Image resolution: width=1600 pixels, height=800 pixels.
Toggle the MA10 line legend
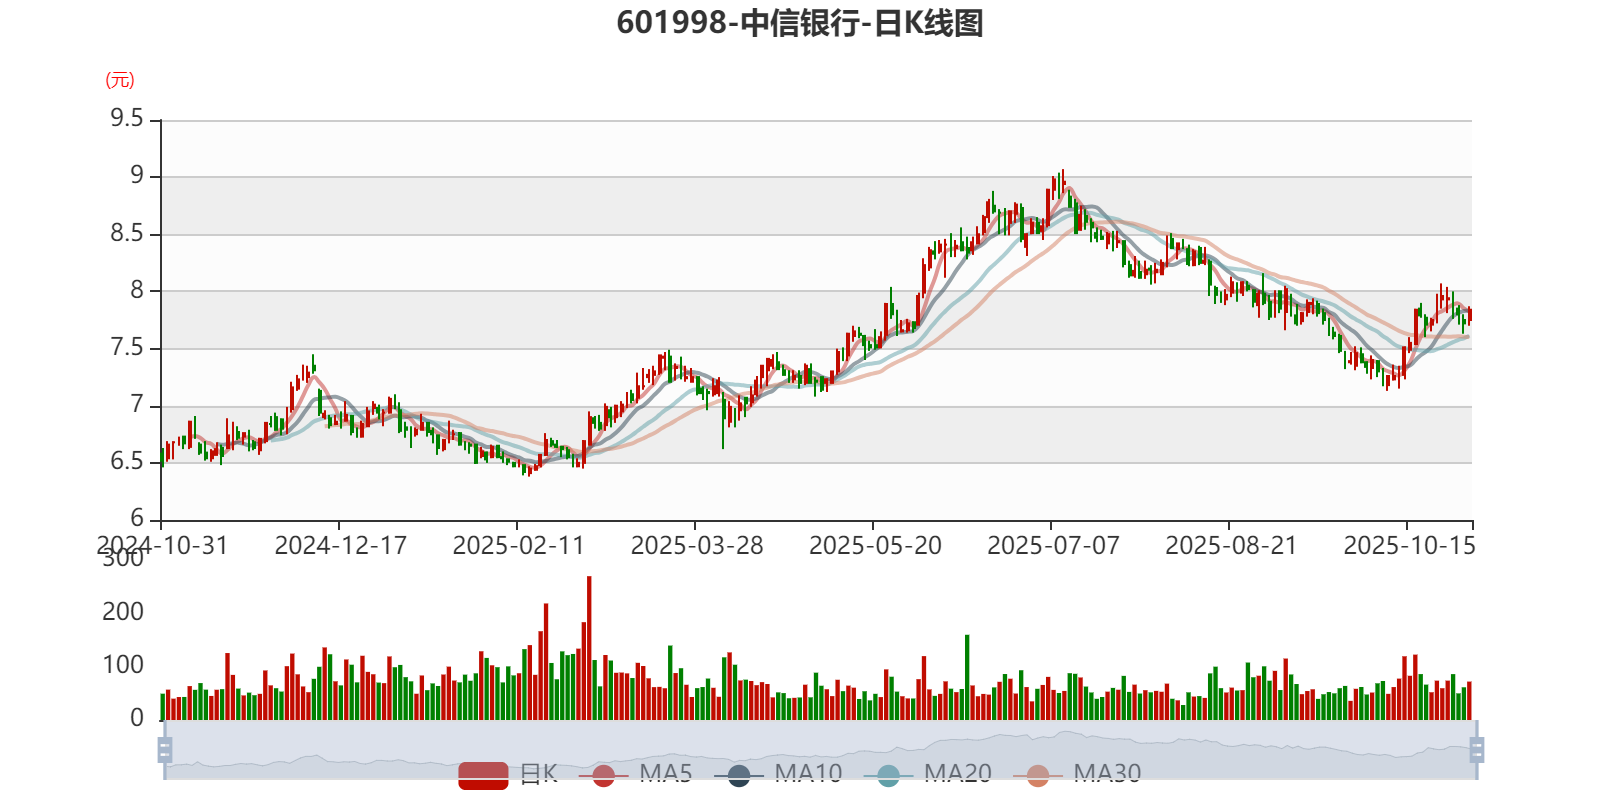point(779,774)
